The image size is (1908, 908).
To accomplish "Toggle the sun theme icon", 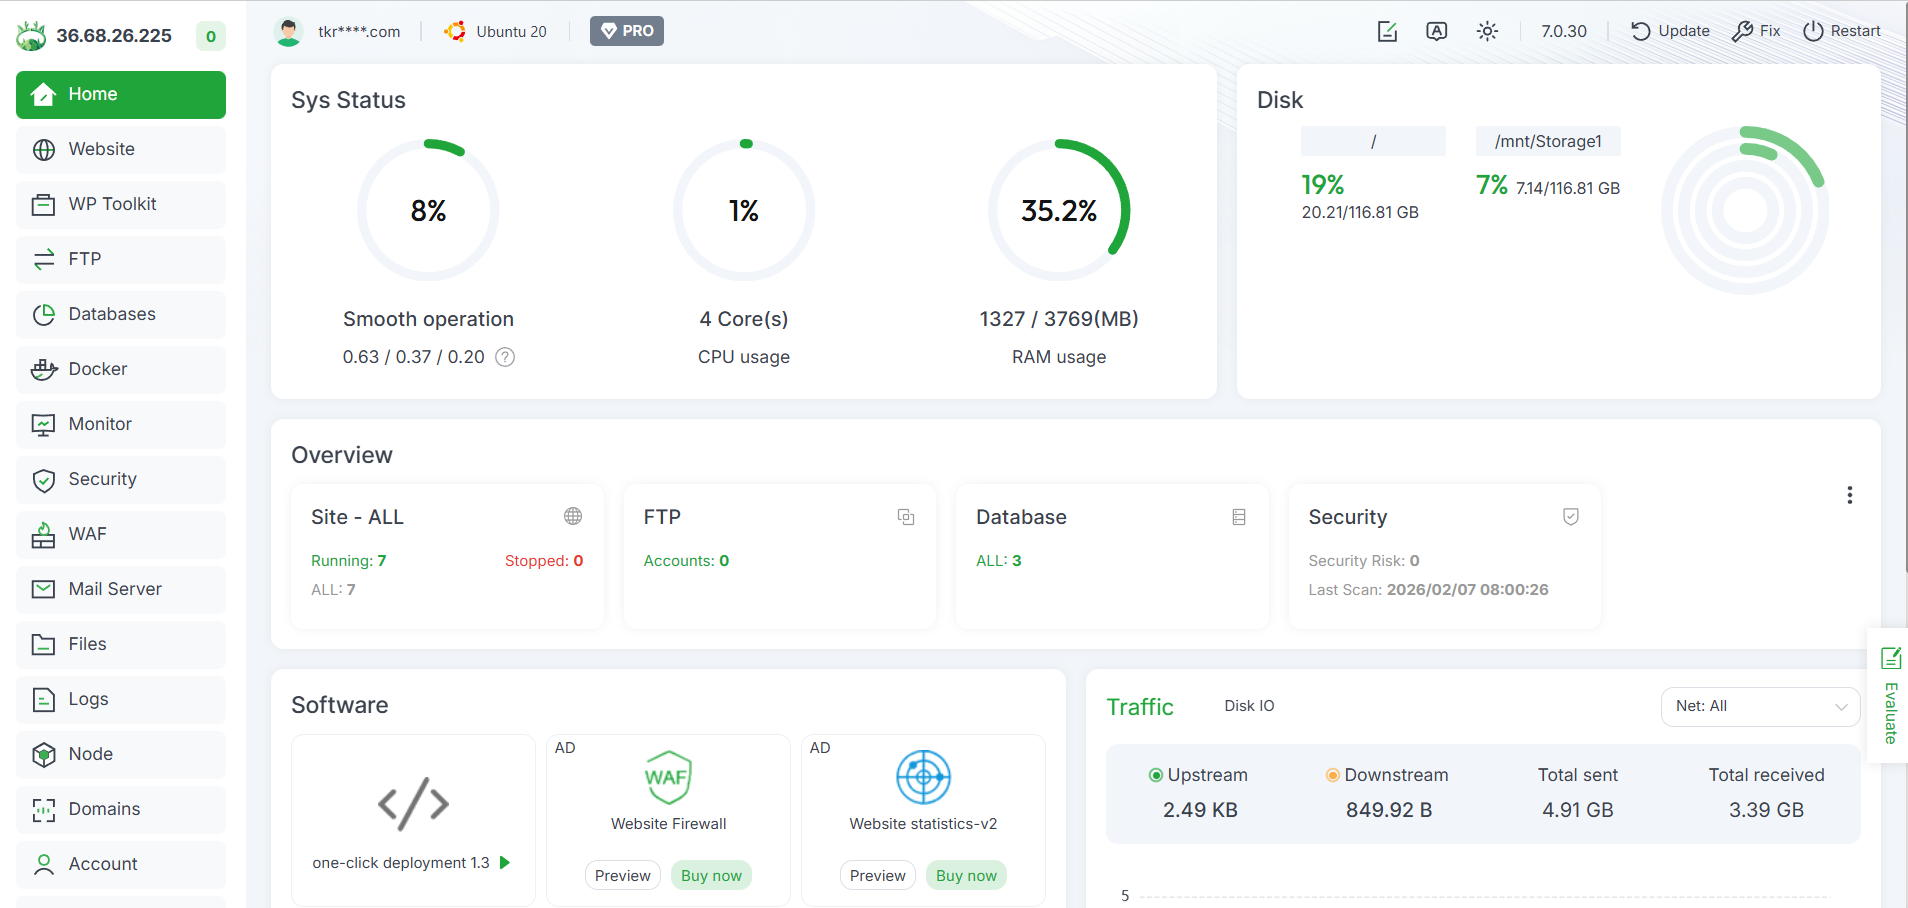I will (1487, 31).
